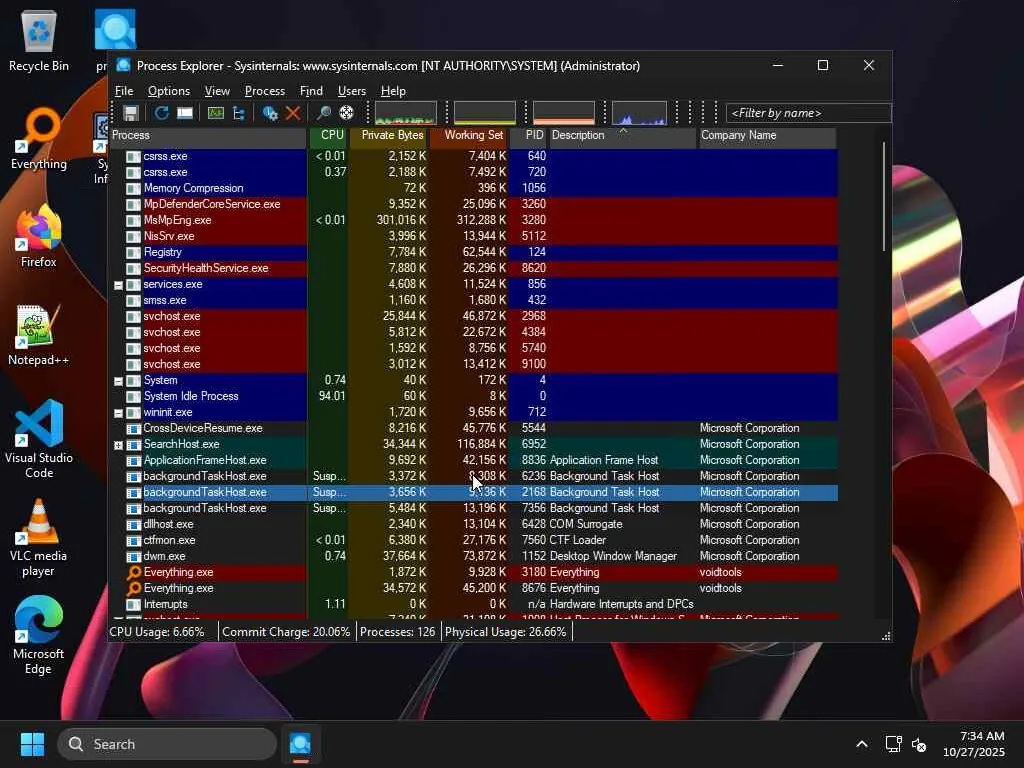Screen dimensions: 1024x768
Task: Select Everything.exe with PID 3180
Action: coord(473,572)
